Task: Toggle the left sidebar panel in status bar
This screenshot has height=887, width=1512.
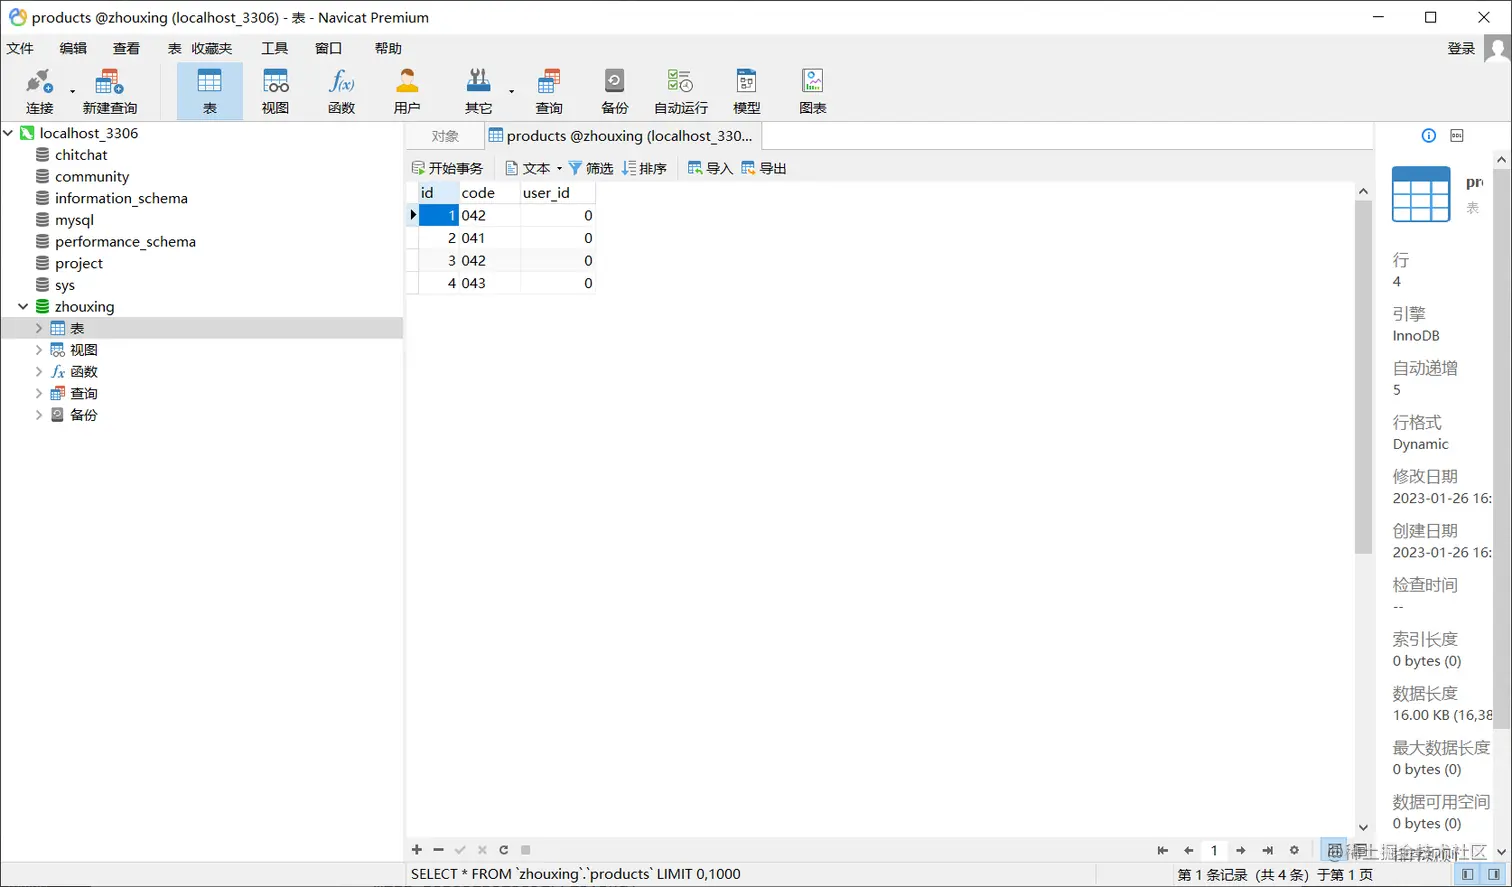Action: point(1467,874)
